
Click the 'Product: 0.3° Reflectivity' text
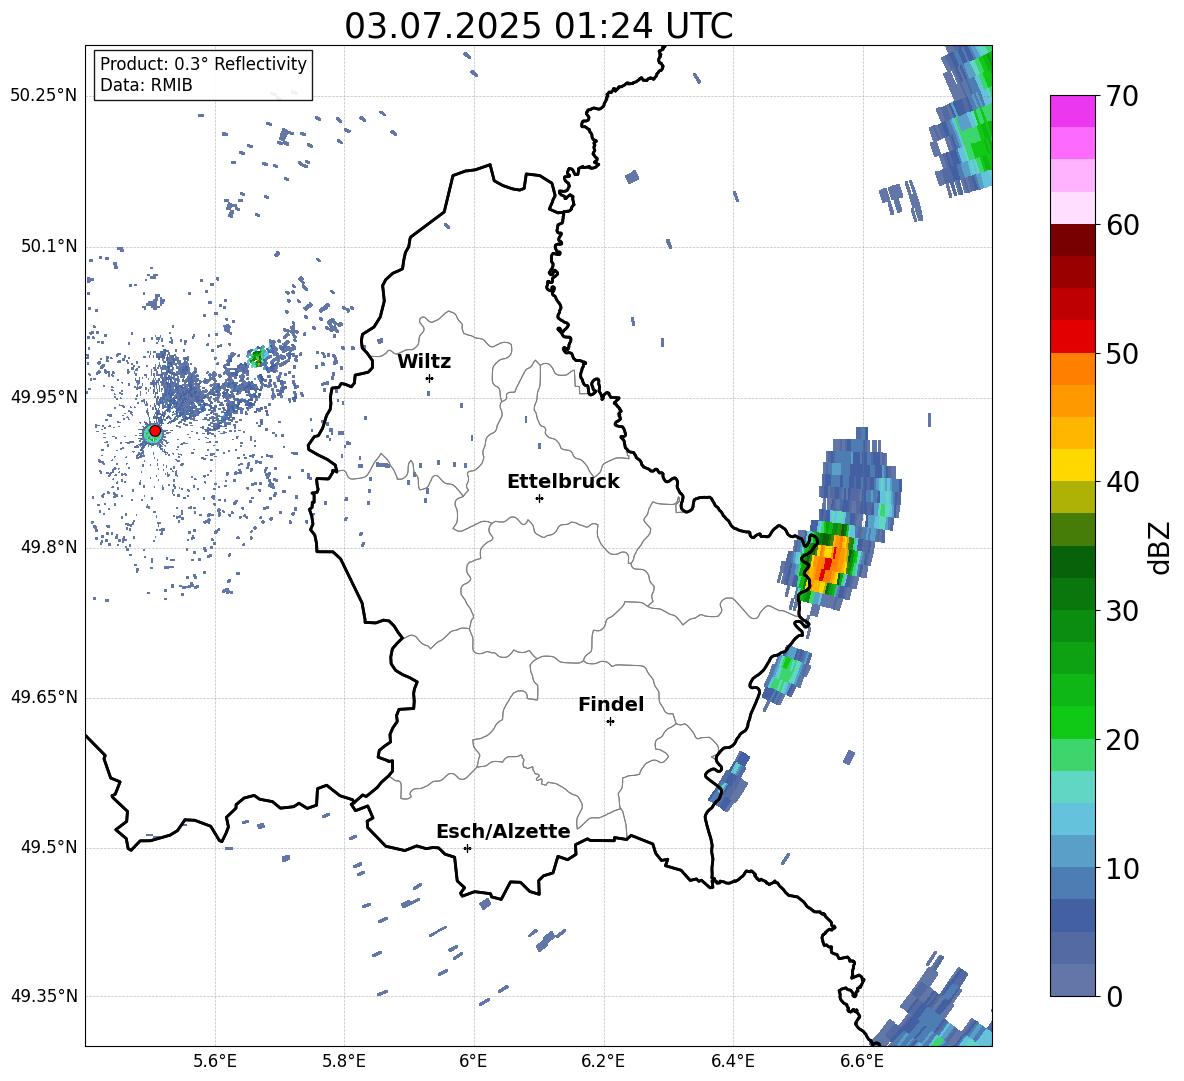click(x=203, y=63)
